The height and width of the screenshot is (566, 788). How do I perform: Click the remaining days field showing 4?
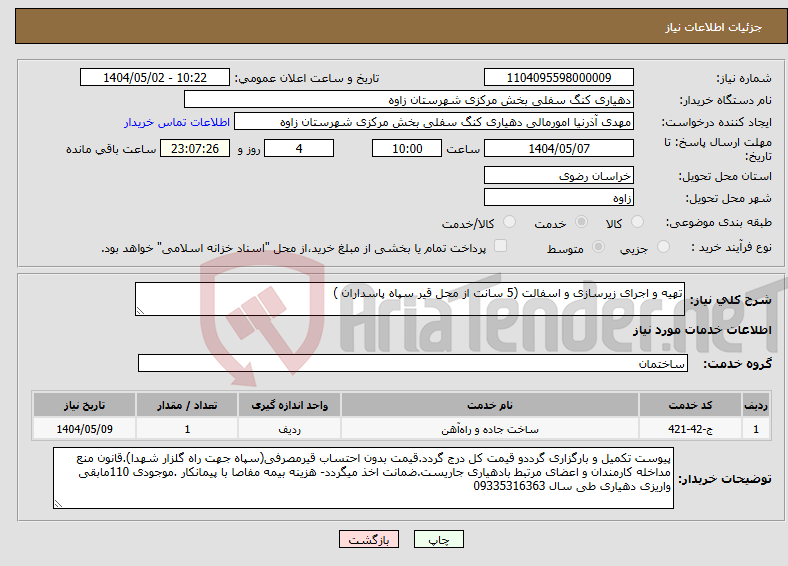tap(299, 148)
